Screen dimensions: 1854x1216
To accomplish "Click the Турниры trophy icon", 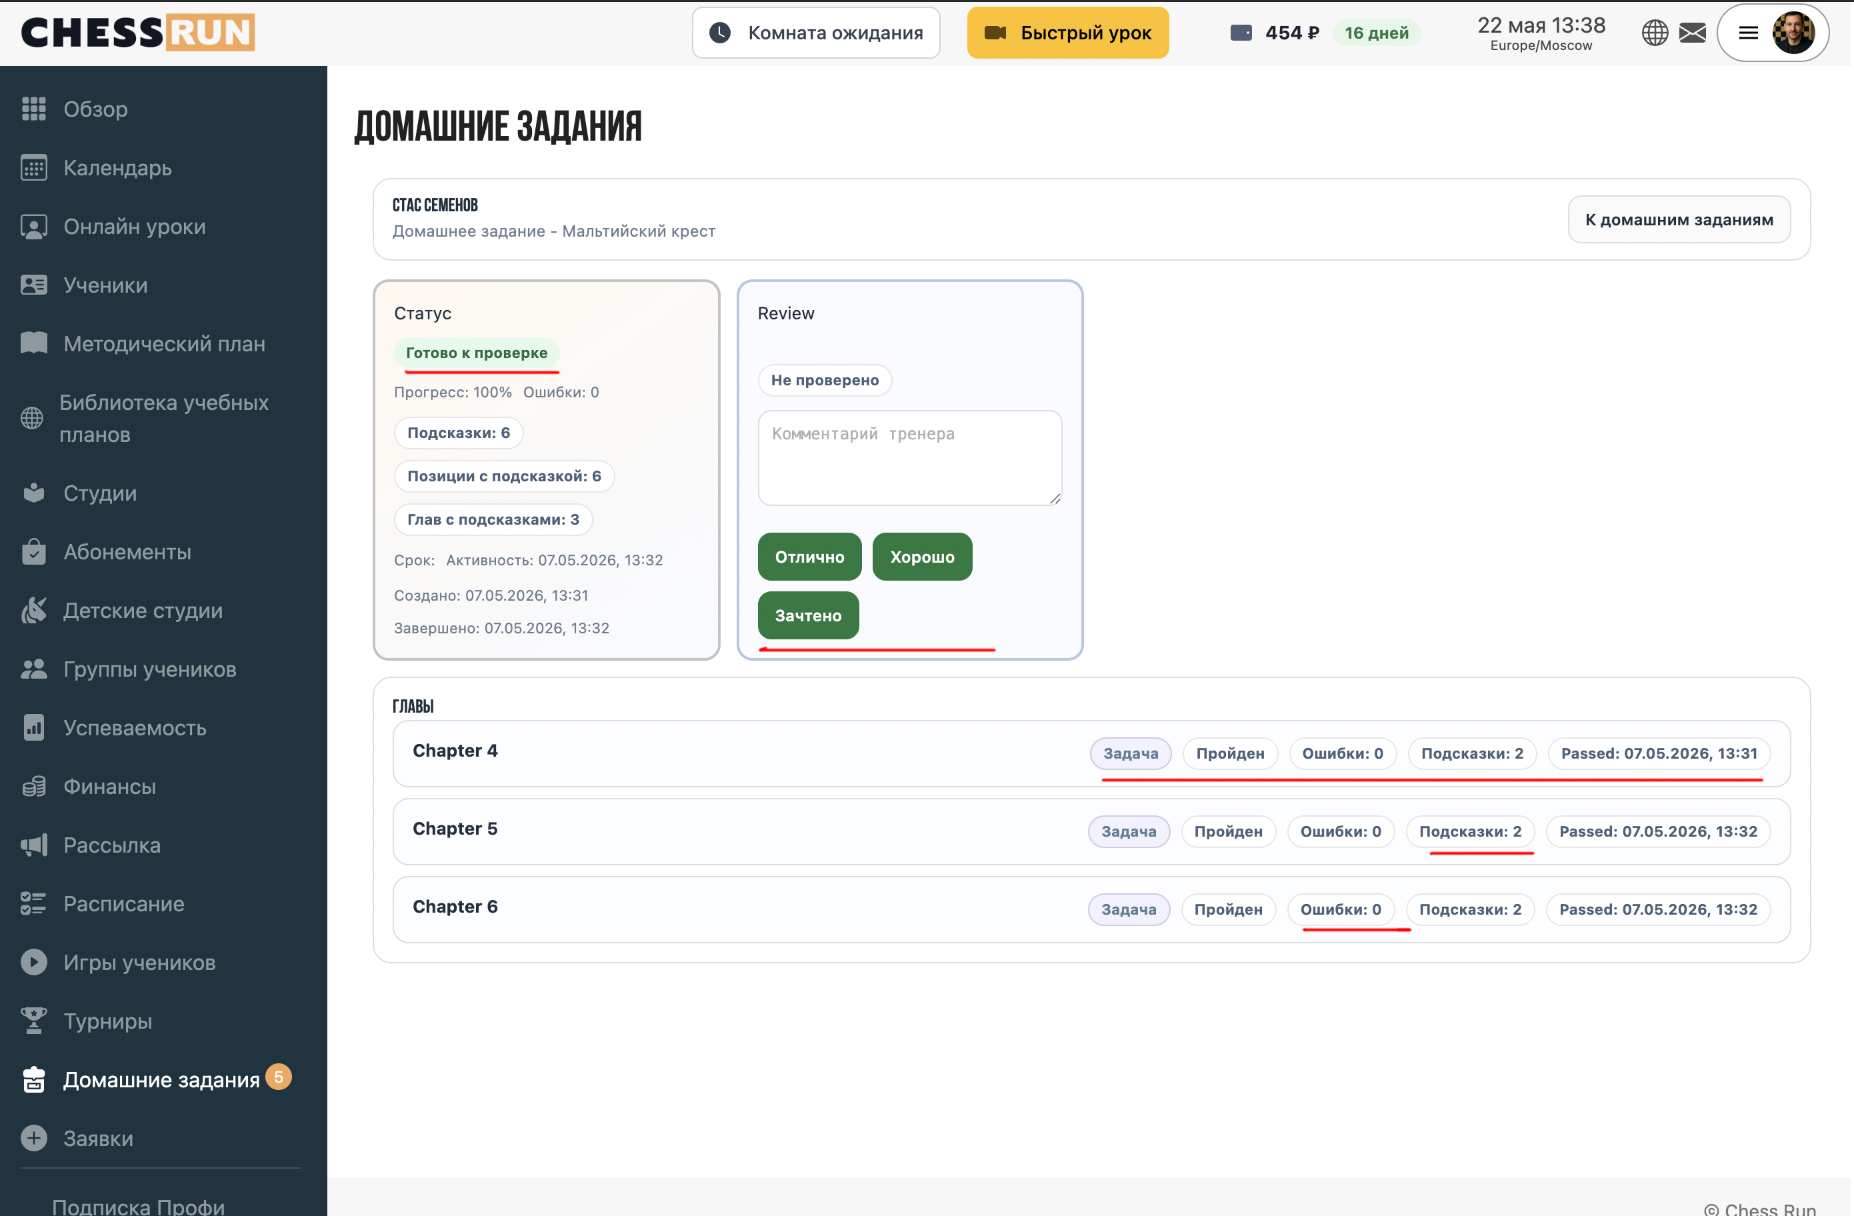I will 34,1021.
